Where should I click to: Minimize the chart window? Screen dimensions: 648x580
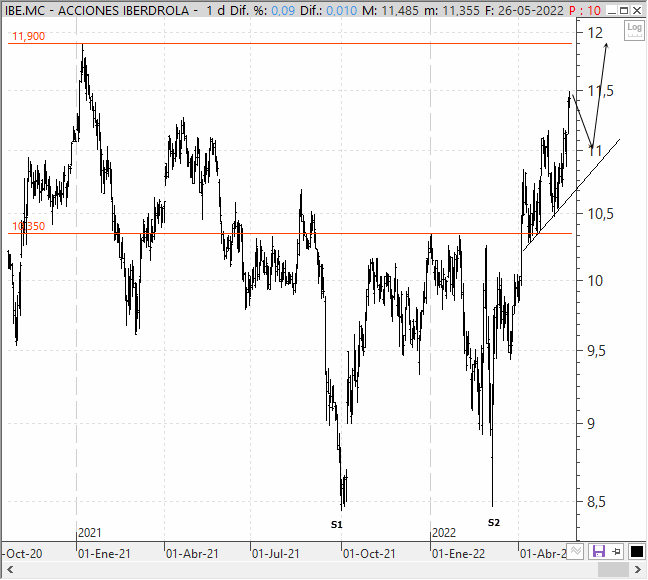(613, 10)
